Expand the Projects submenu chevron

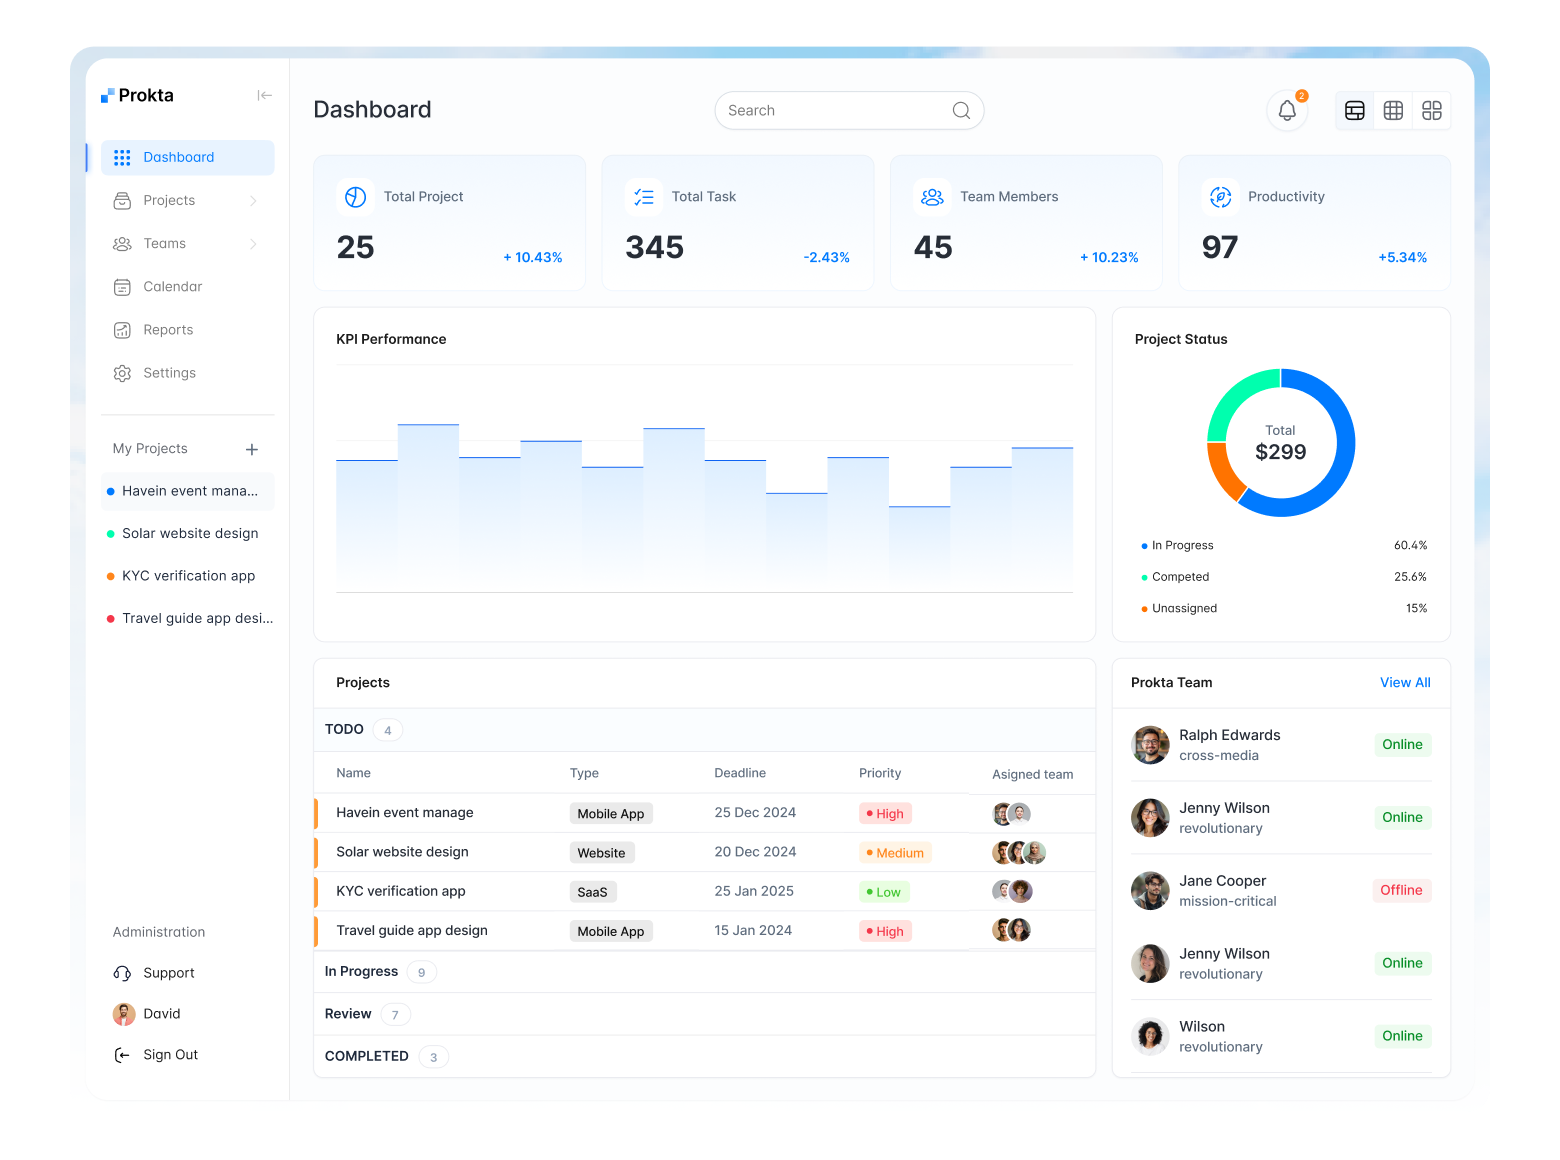point(253,201)
